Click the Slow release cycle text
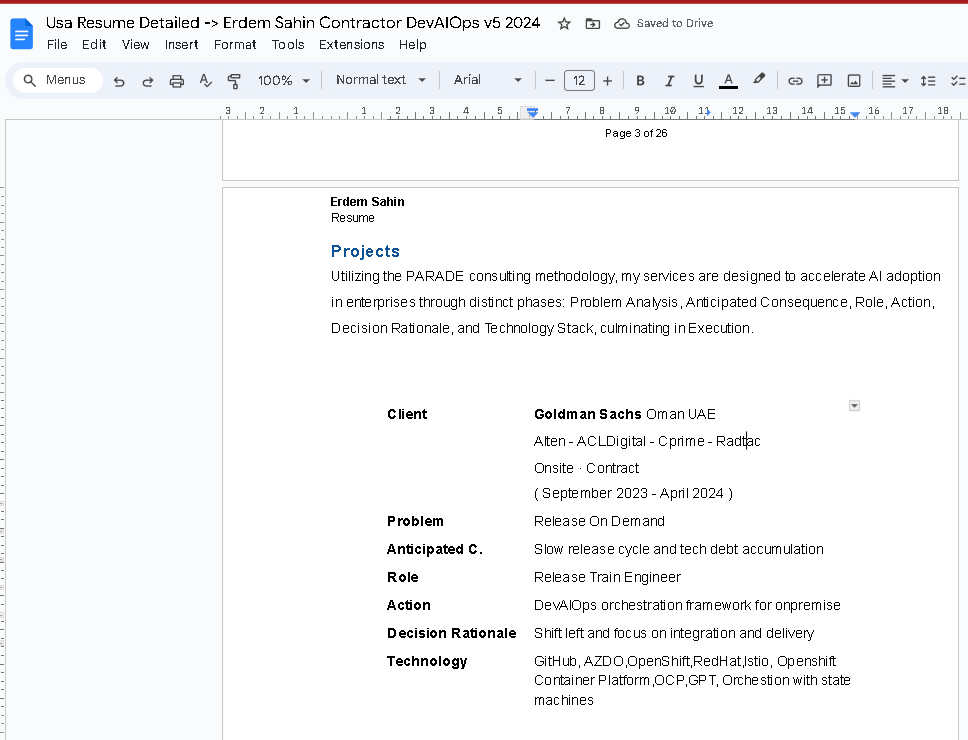The image size is (968, 740). 678,549
